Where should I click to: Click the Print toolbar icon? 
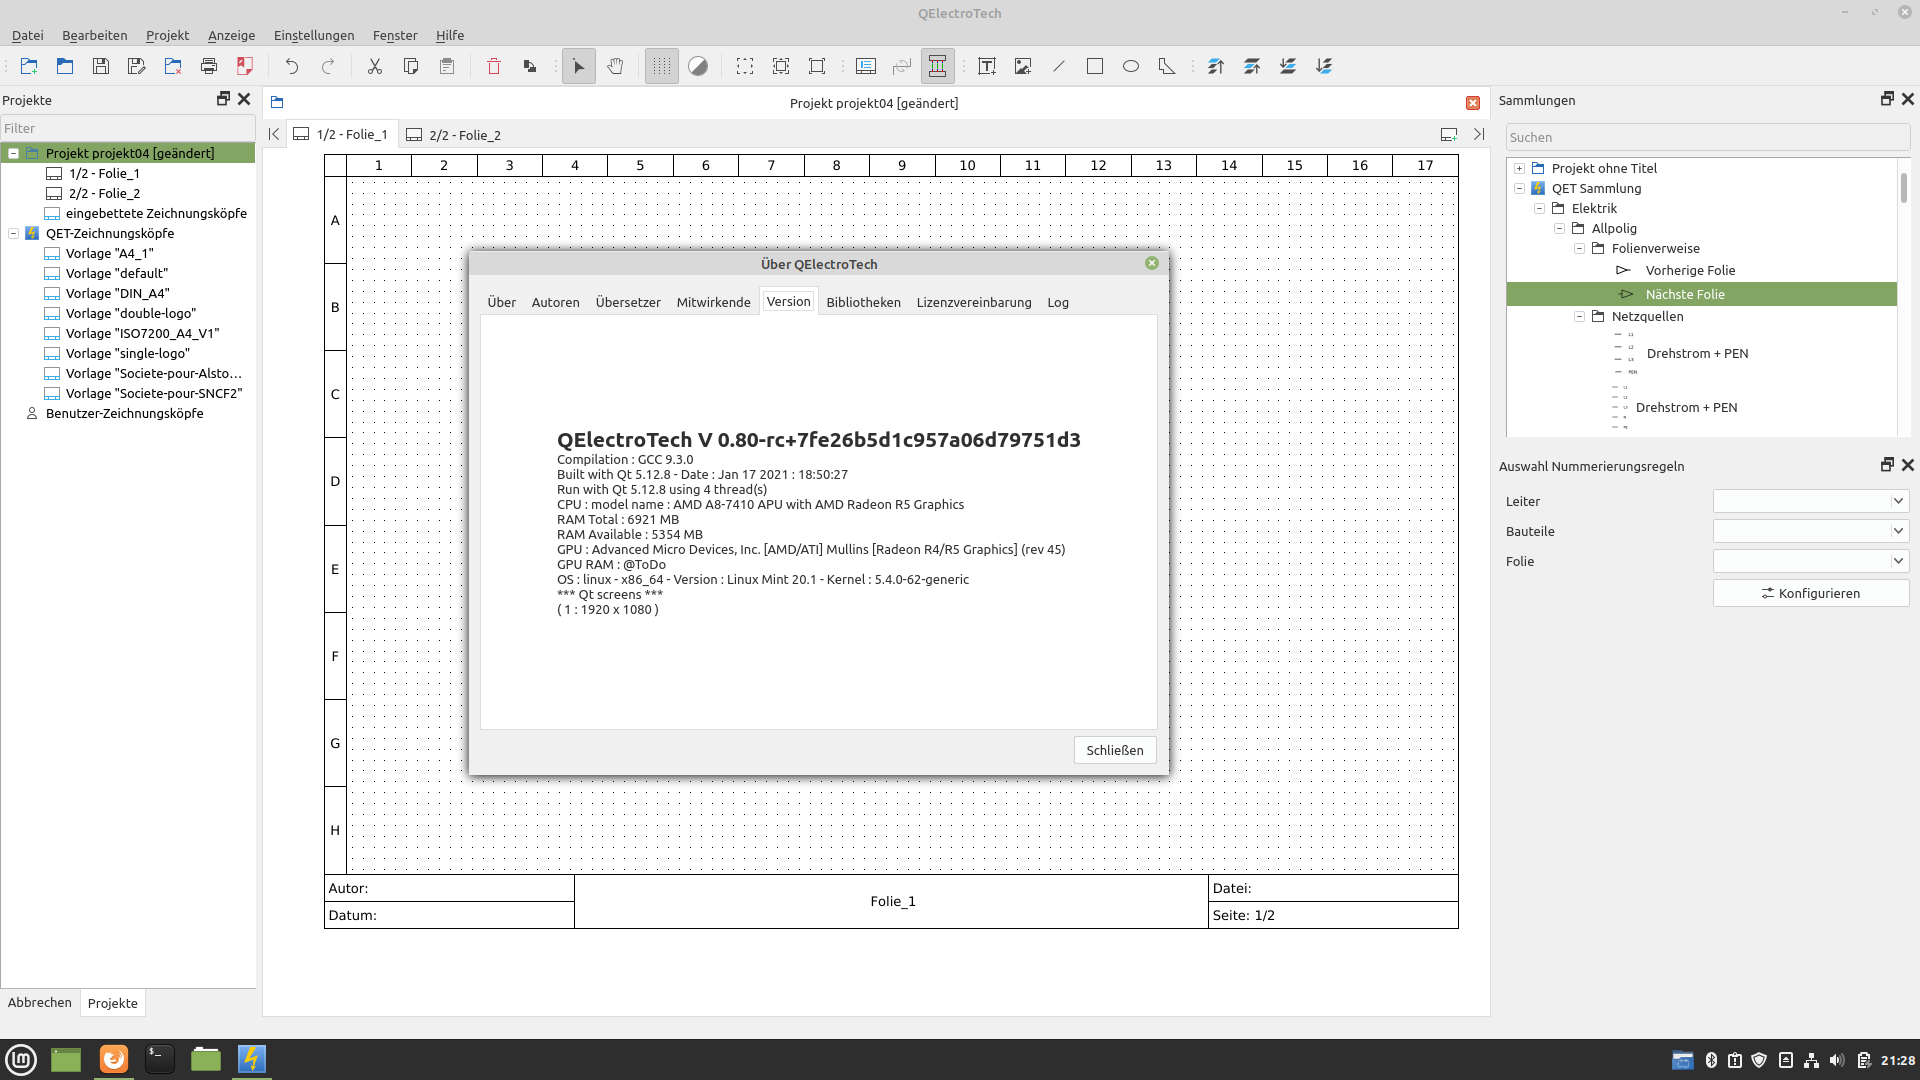coord(209,66)
